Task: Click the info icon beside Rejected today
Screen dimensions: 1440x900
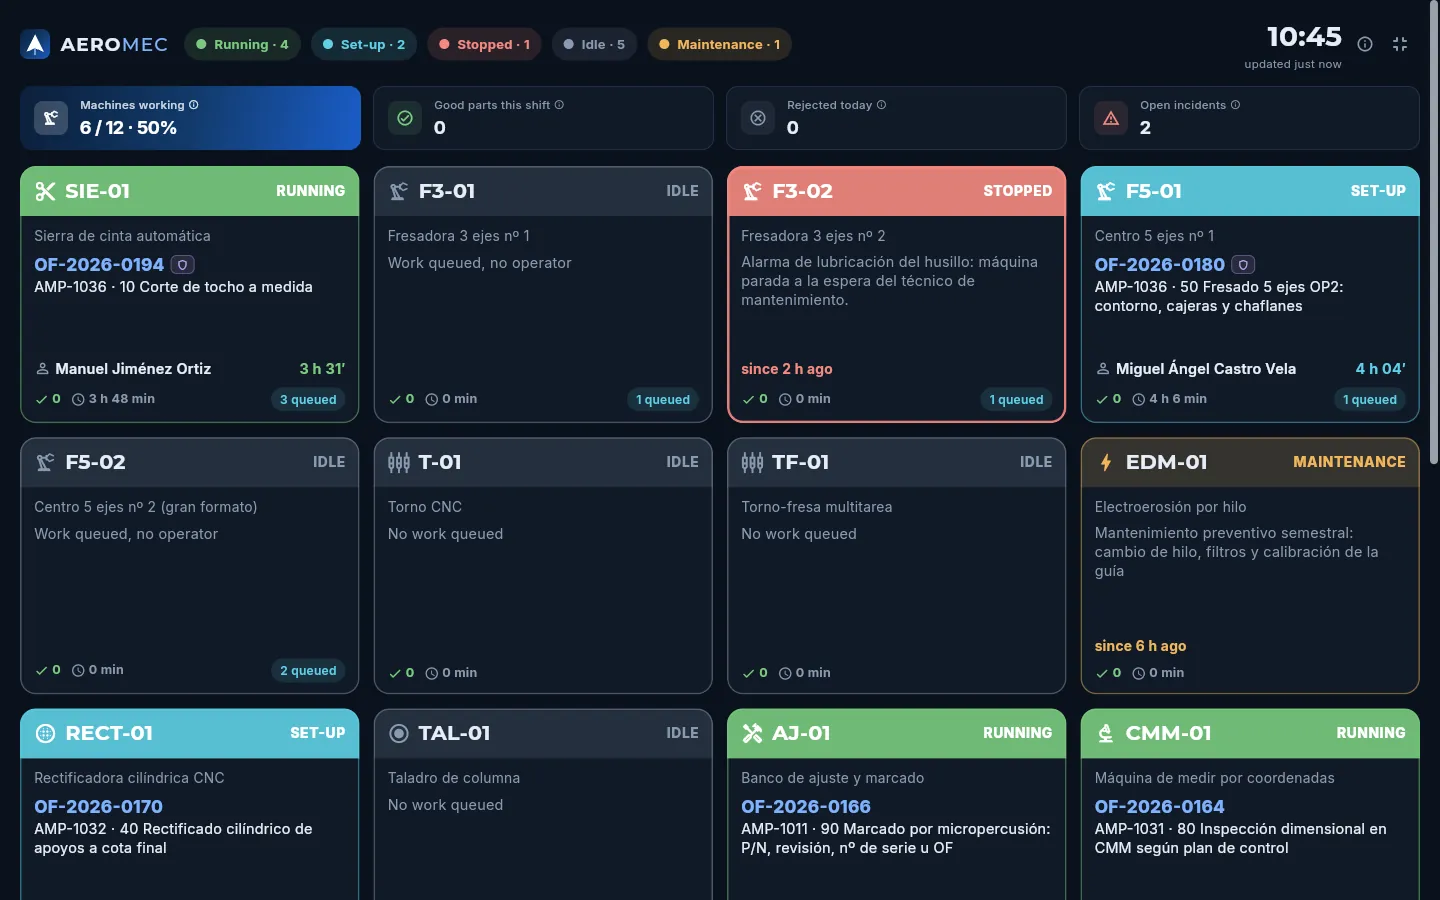Action: click(881, 105)
